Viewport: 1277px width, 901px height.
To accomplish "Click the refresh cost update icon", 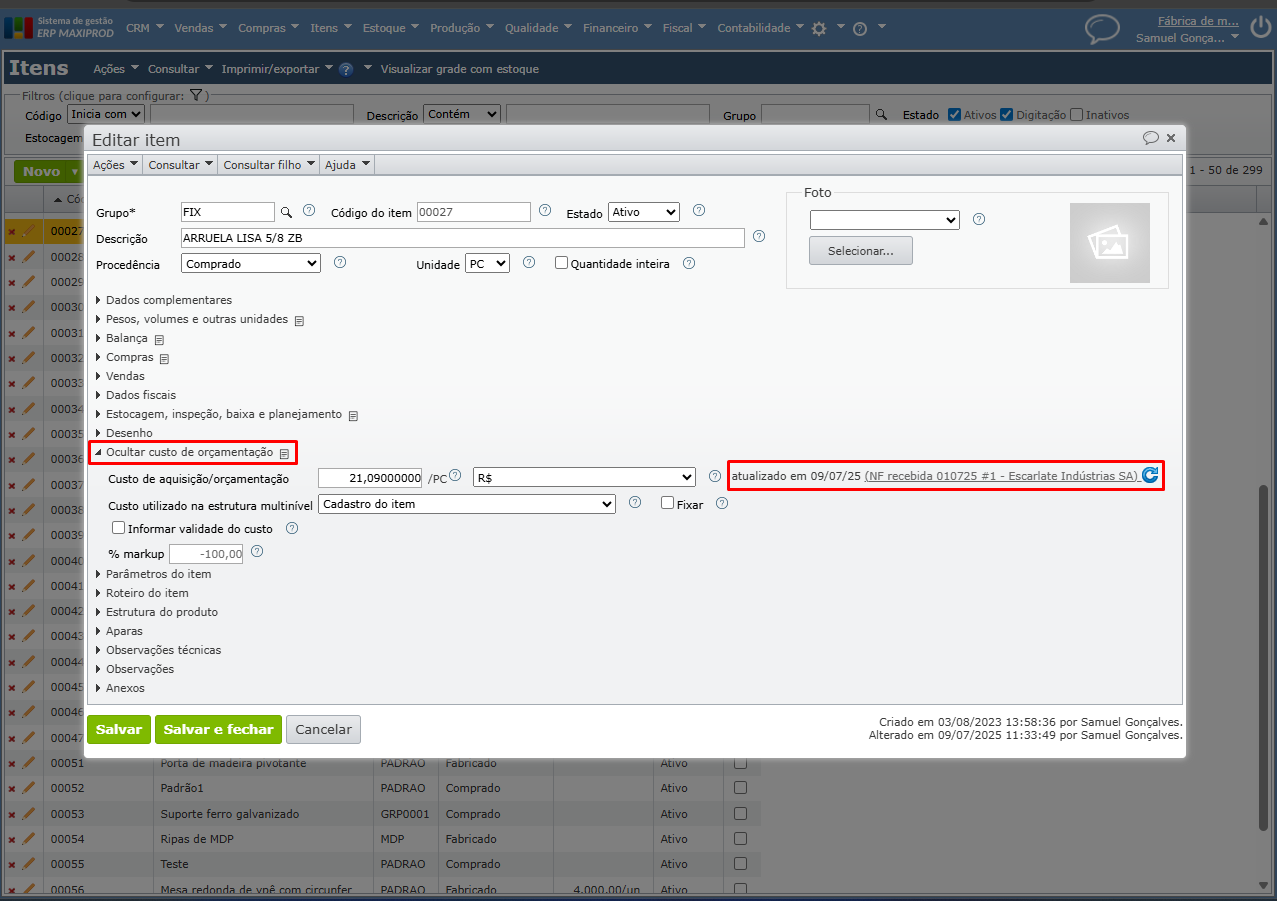I will (x=1151, y=476).
